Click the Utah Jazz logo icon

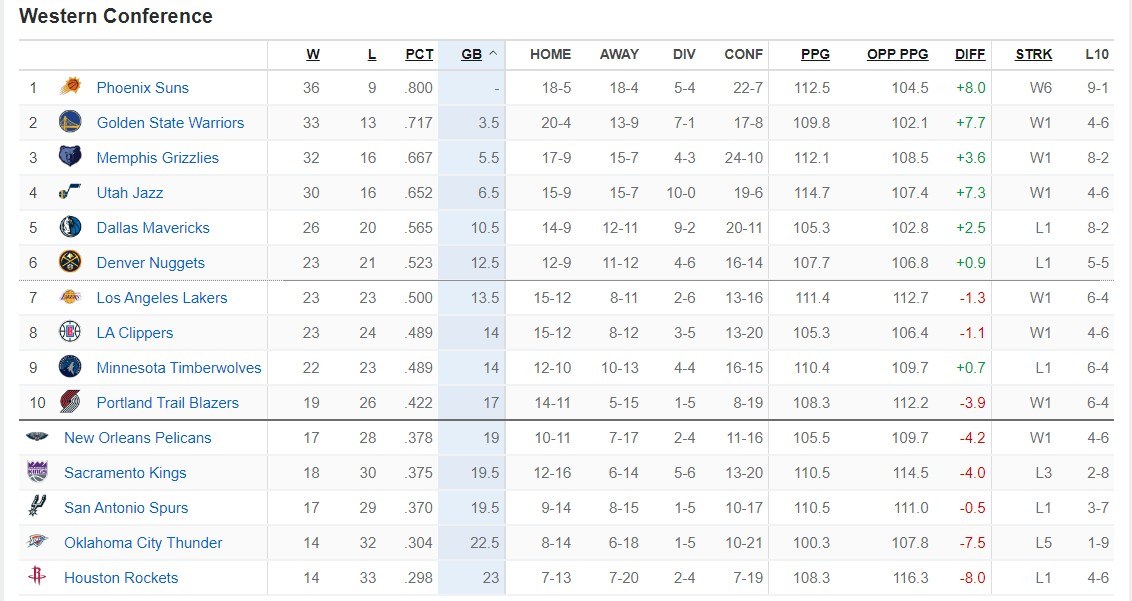click(x=70, y=193)
